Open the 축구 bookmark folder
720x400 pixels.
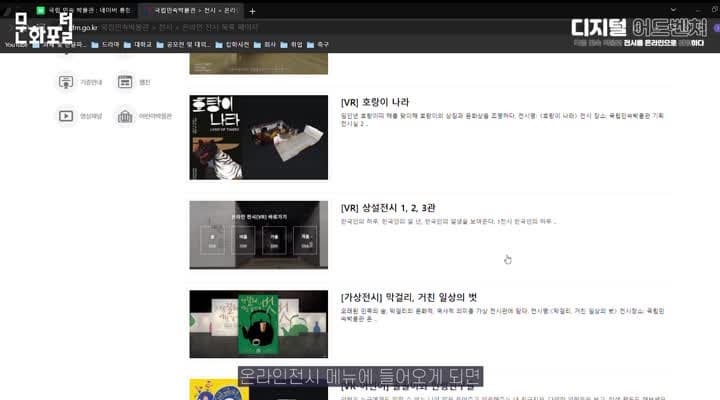coord(318,45)
